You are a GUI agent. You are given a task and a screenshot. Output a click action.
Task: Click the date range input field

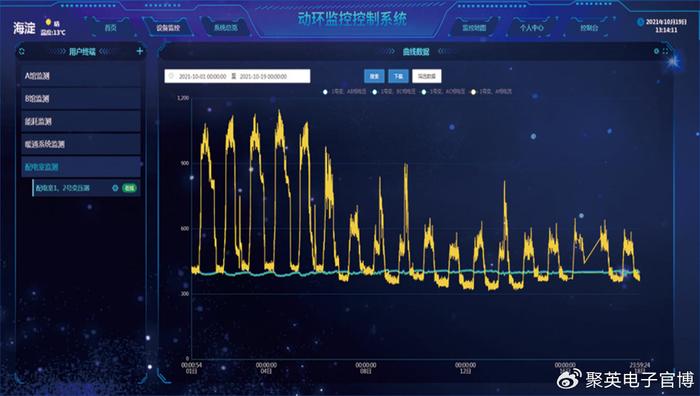click(237, 76)
